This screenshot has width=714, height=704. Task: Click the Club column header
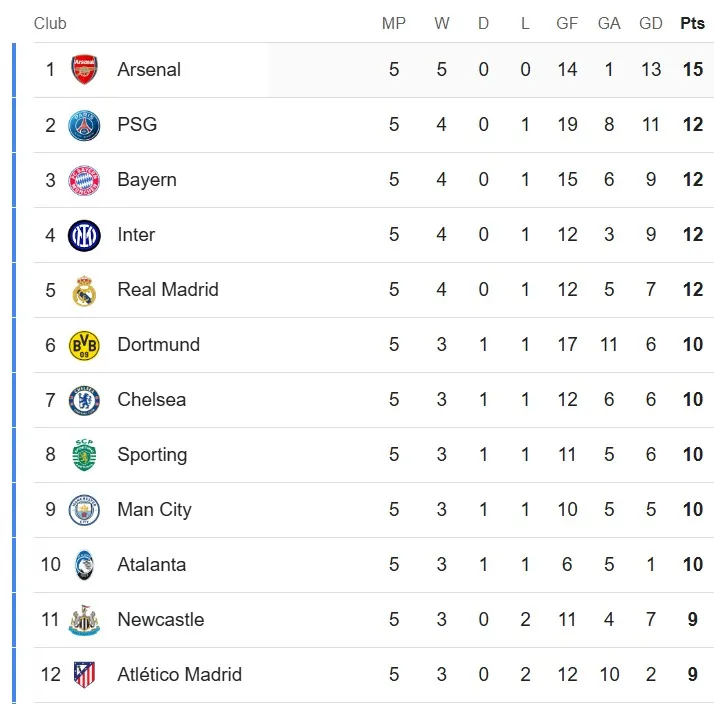click(50, 24)
